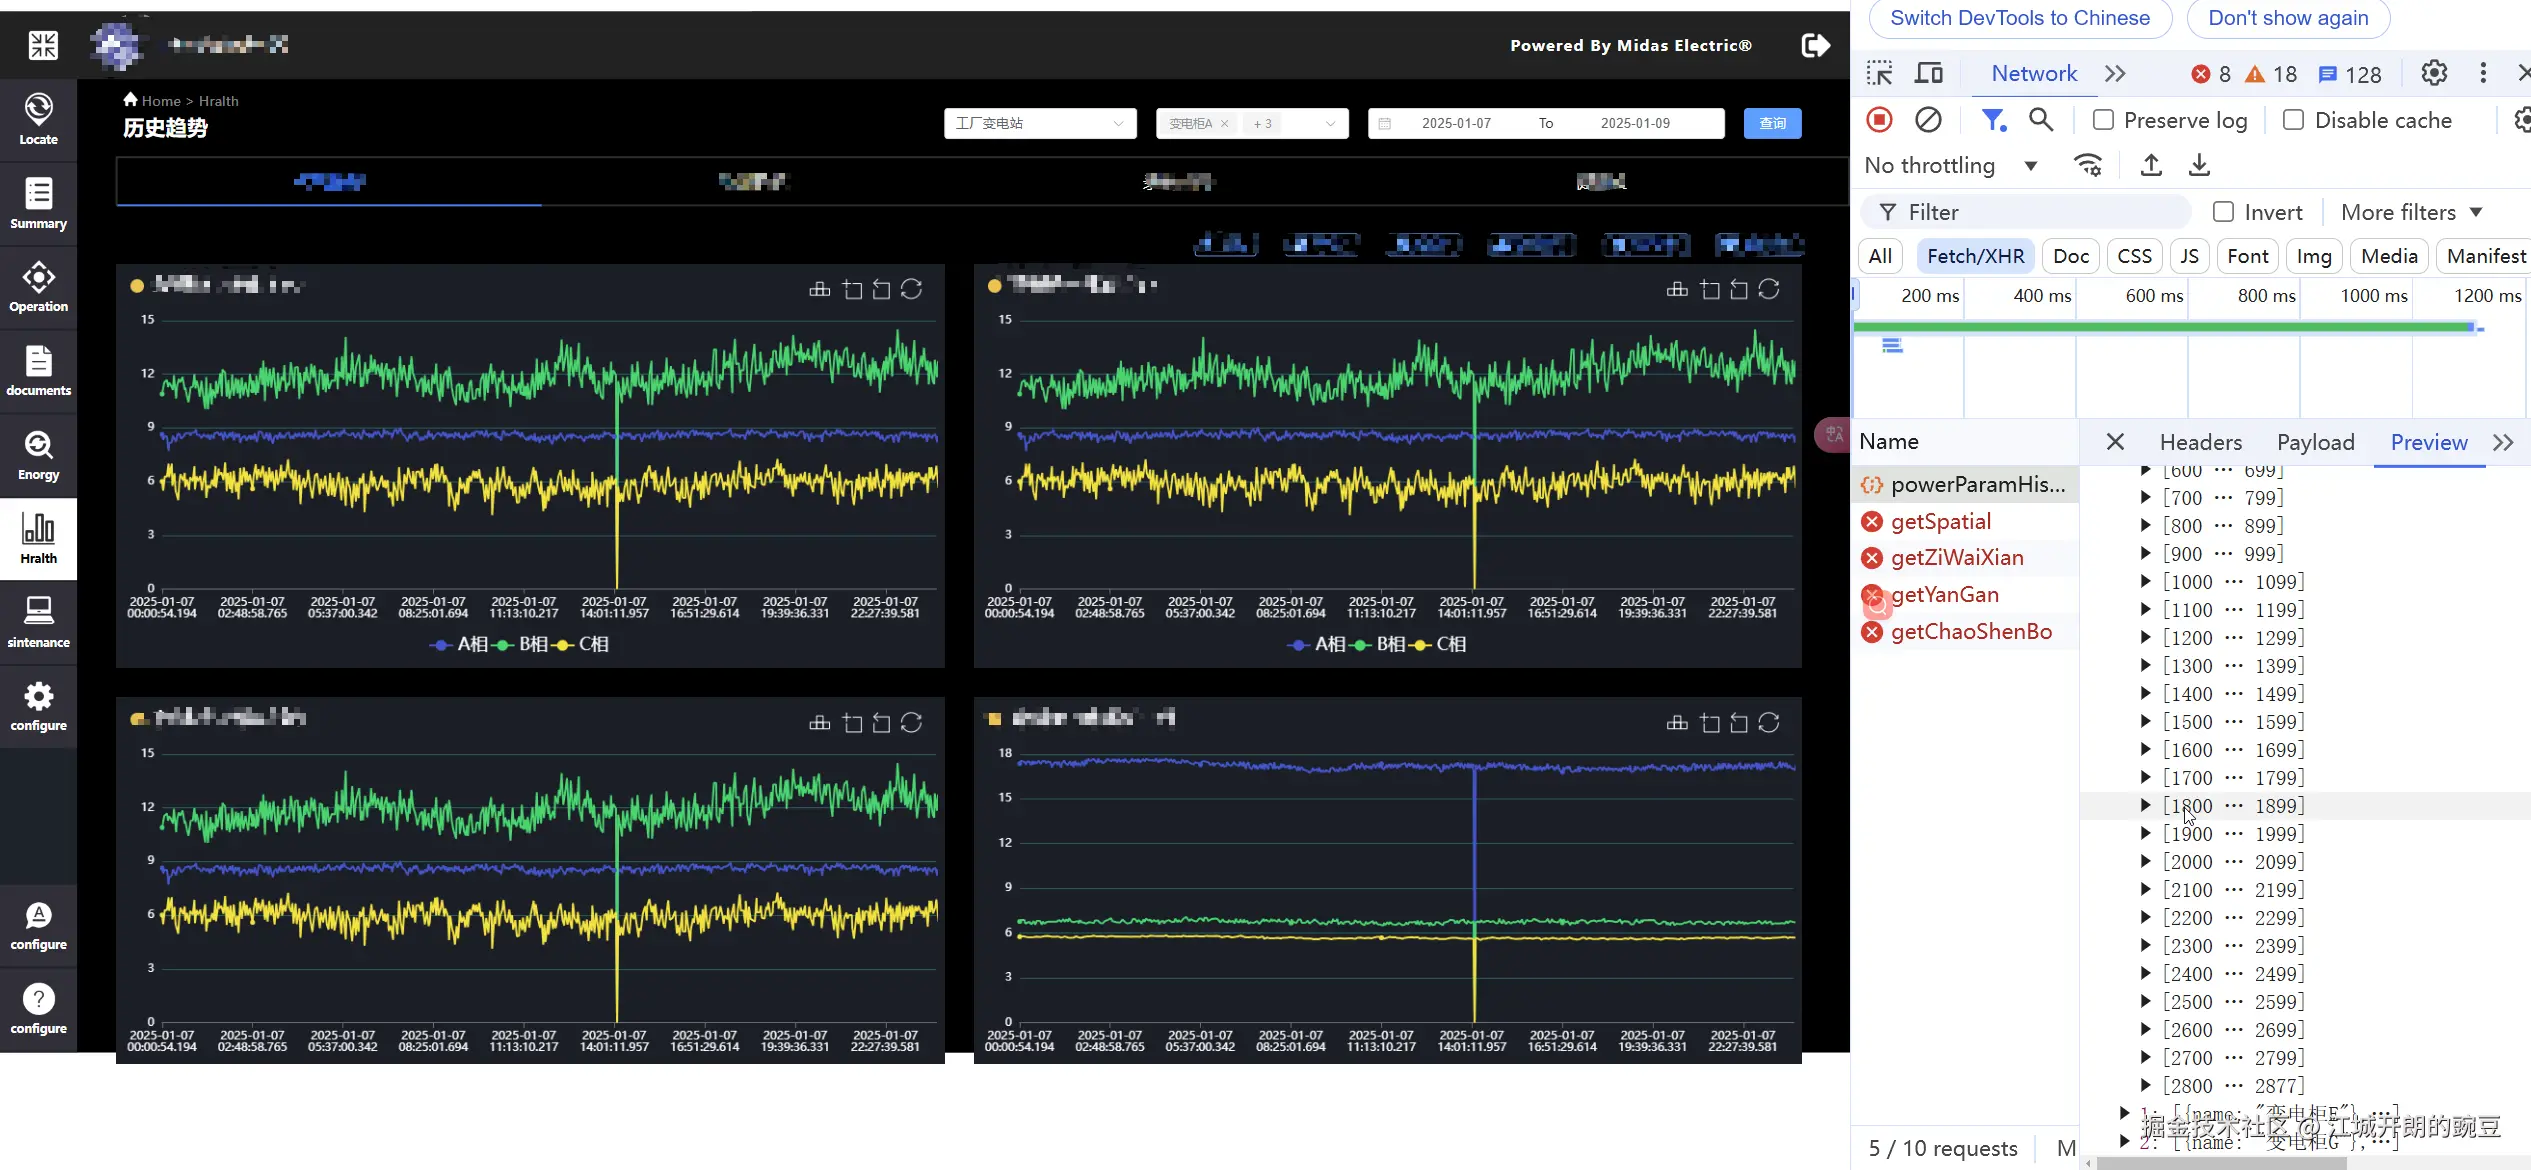Clear the network log
2531x1170 pixels.
pos(1928,120)
